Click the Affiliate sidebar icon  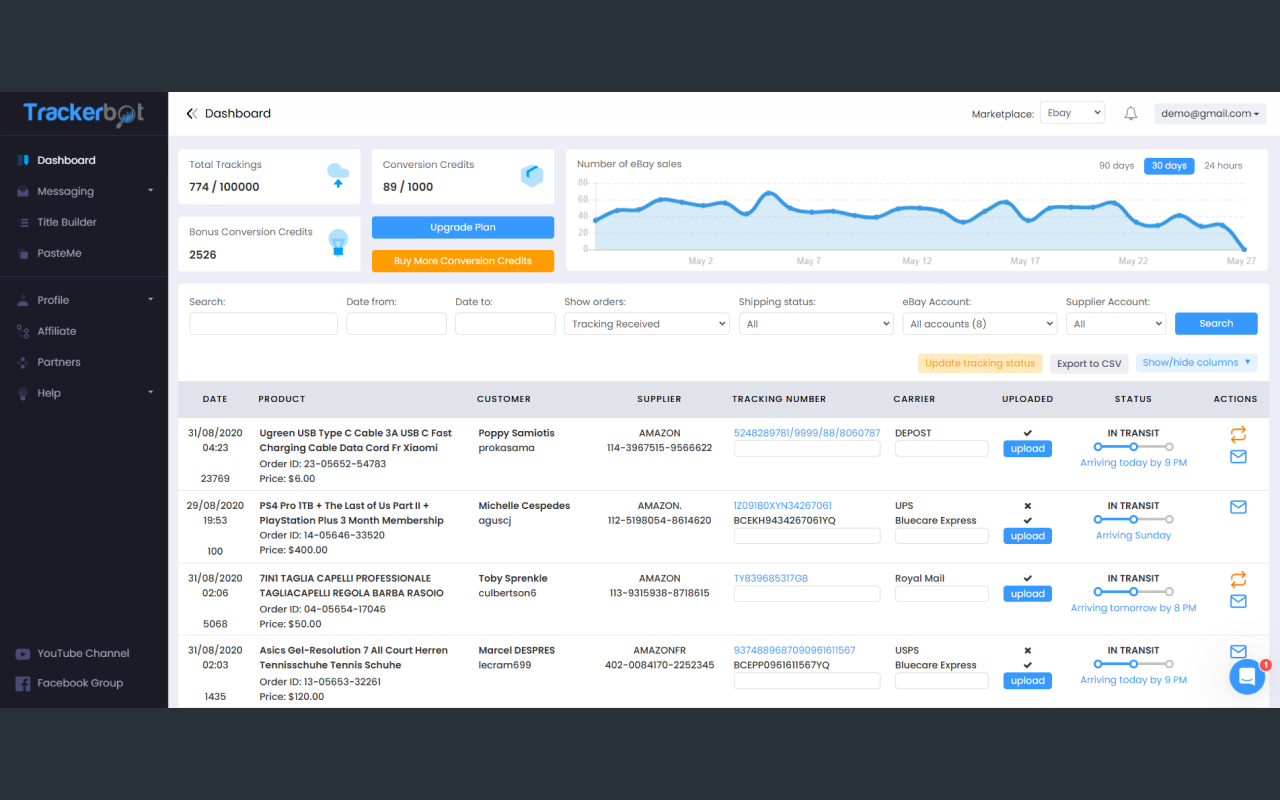pyautogui.click(x=23, y=331)
